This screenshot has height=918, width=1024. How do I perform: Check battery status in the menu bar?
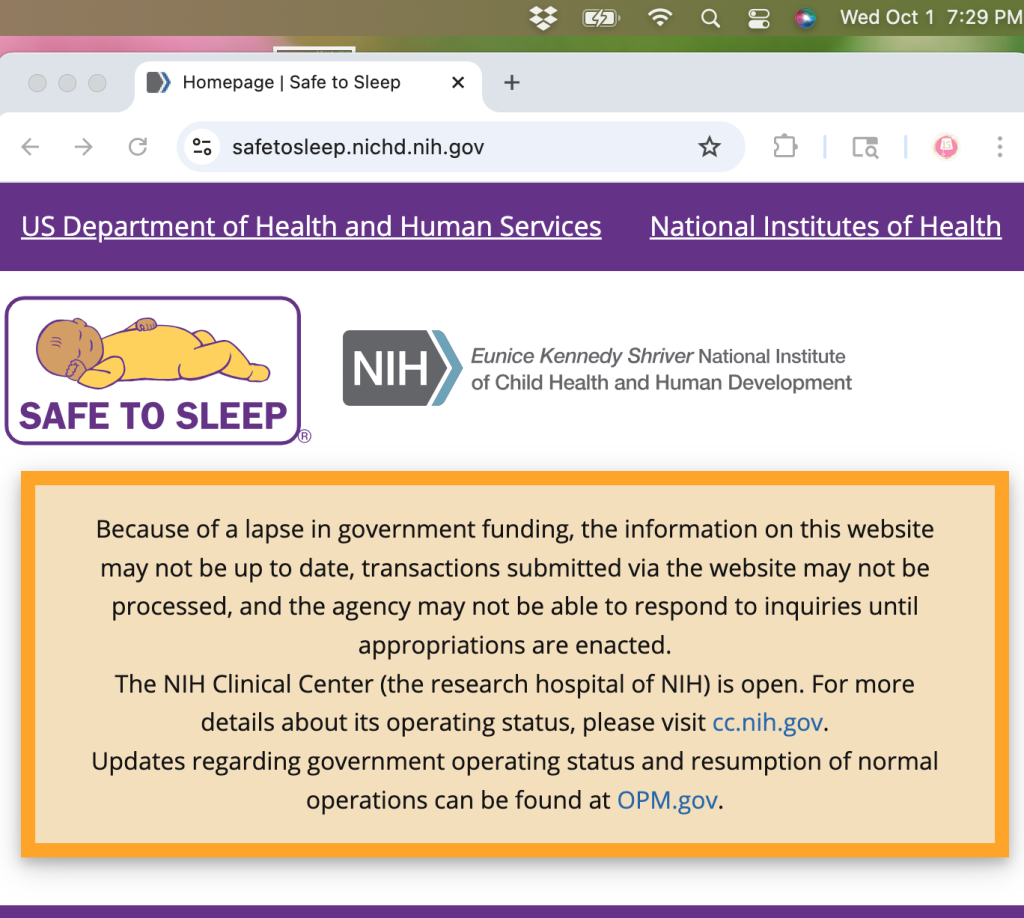click(600, 17)
